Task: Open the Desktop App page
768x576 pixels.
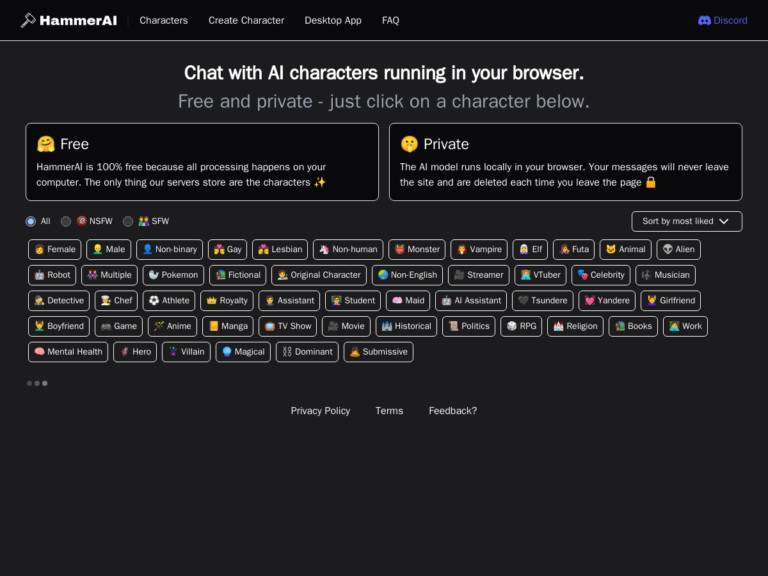Action: point(333,20)
